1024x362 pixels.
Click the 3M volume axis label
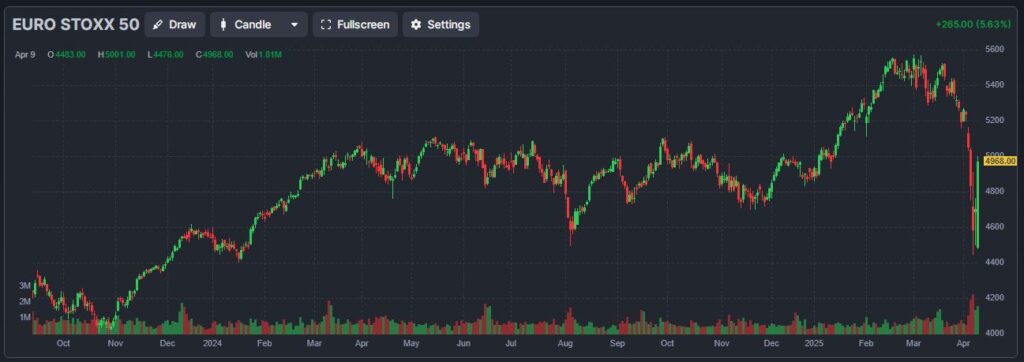24,286
